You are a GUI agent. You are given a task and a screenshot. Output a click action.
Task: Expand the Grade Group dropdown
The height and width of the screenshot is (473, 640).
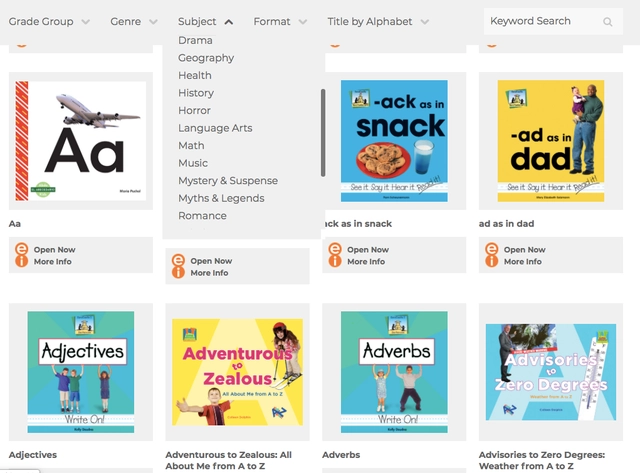[49, 21]
